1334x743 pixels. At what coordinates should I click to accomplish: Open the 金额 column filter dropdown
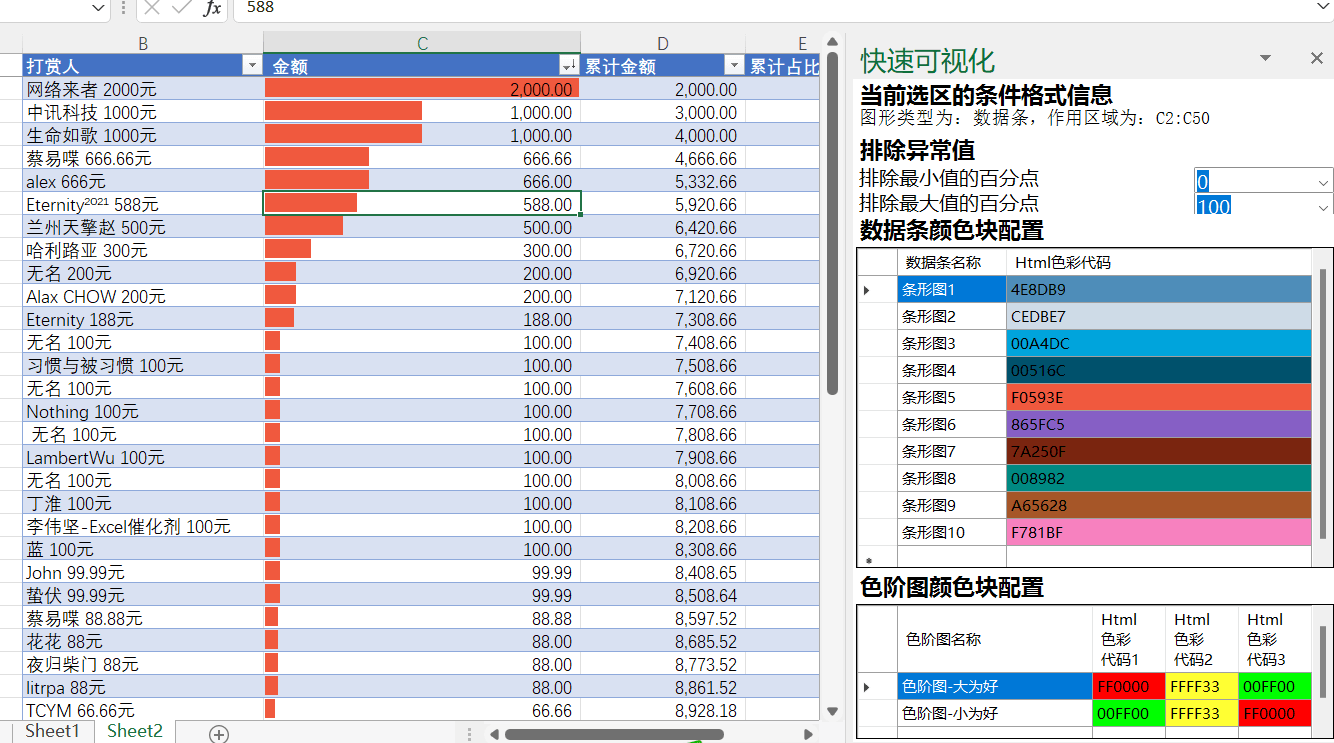tap(569, 66)
